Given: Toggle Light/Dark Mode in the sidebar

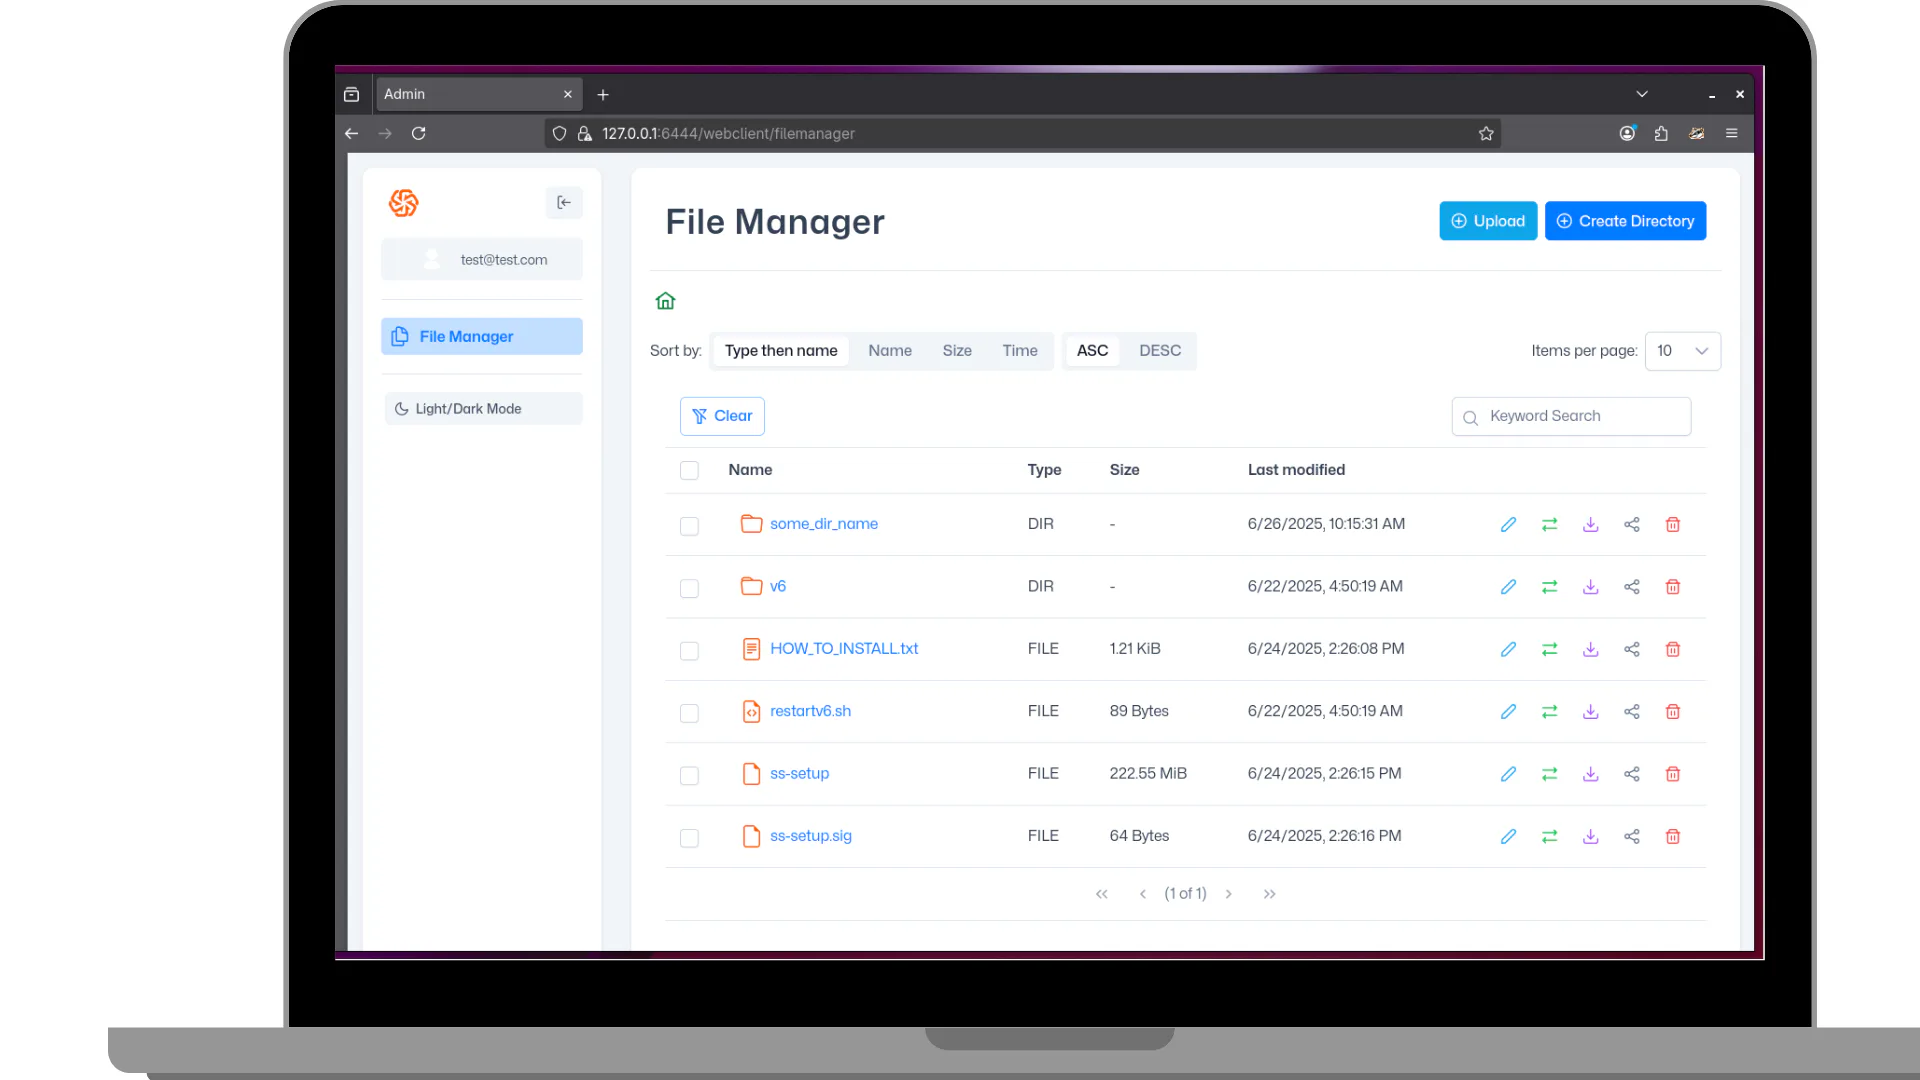Looking at the screenshot, I should point(483,409).
